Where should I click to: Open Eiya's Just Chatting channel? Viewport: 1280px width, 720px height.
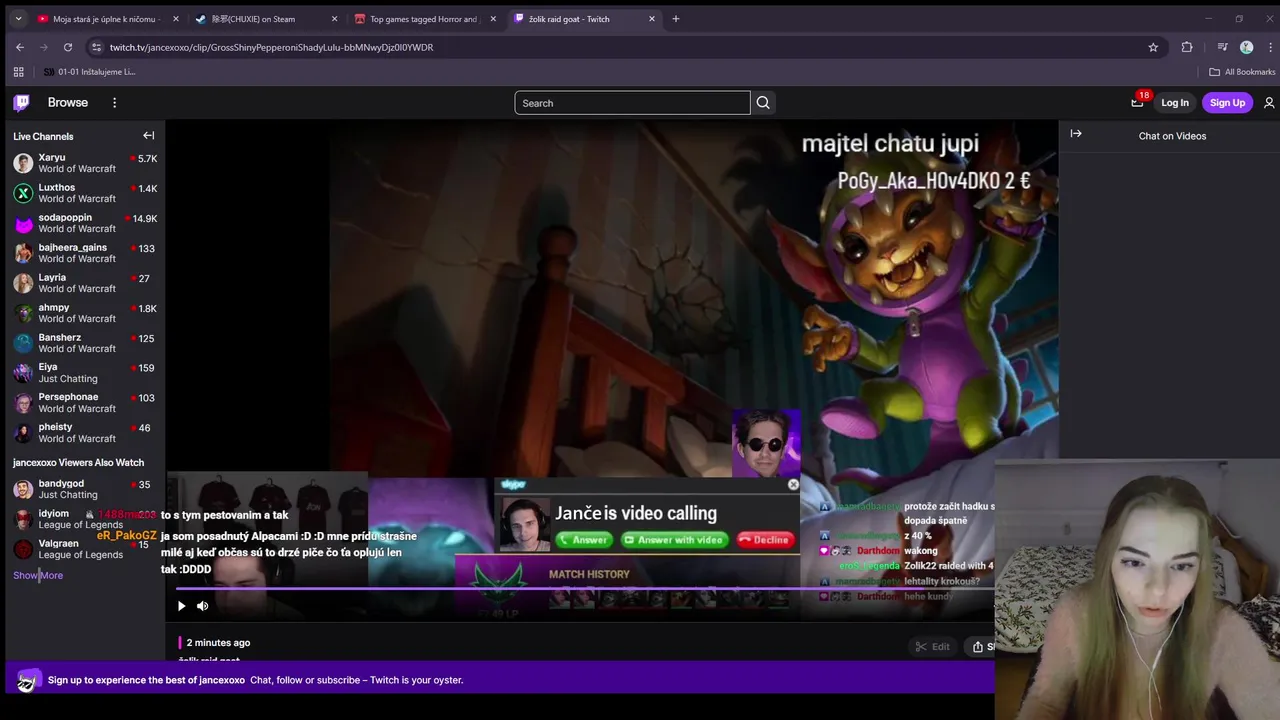(85, 373)
